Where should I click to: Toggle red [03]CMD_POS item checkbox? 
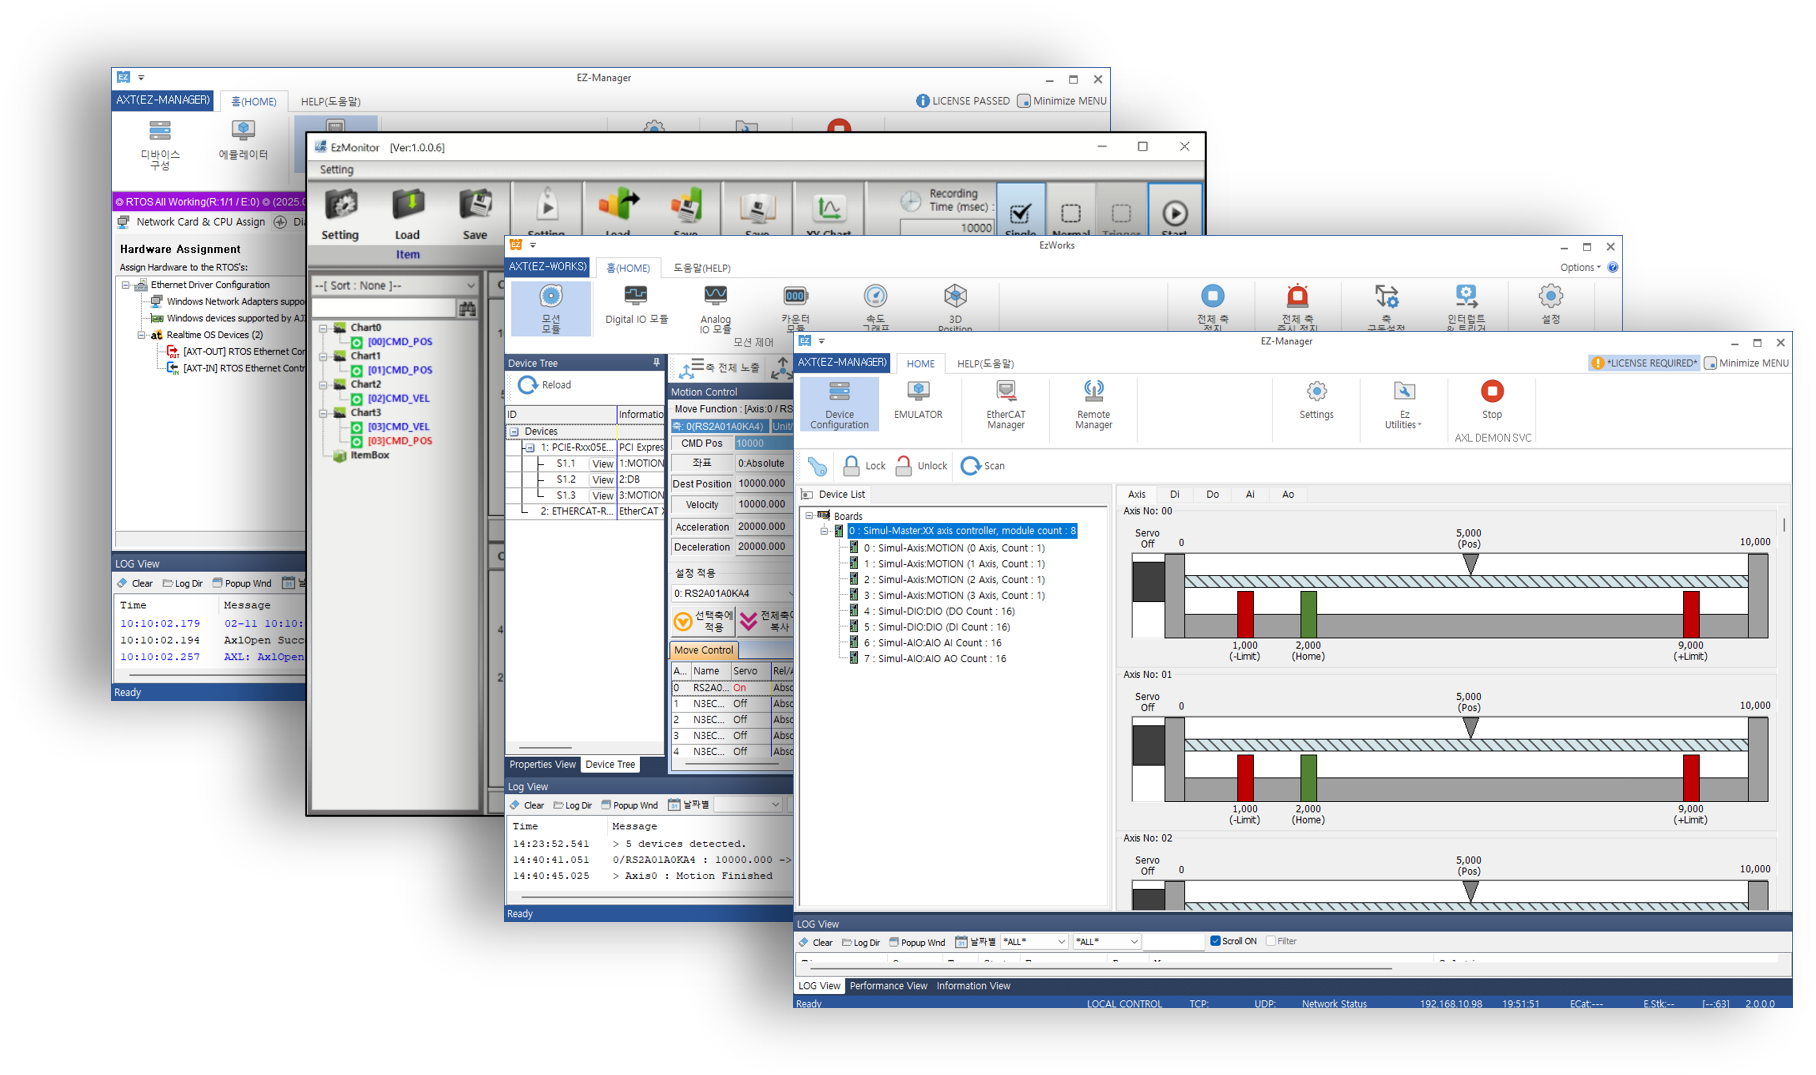tap(357, 441)
